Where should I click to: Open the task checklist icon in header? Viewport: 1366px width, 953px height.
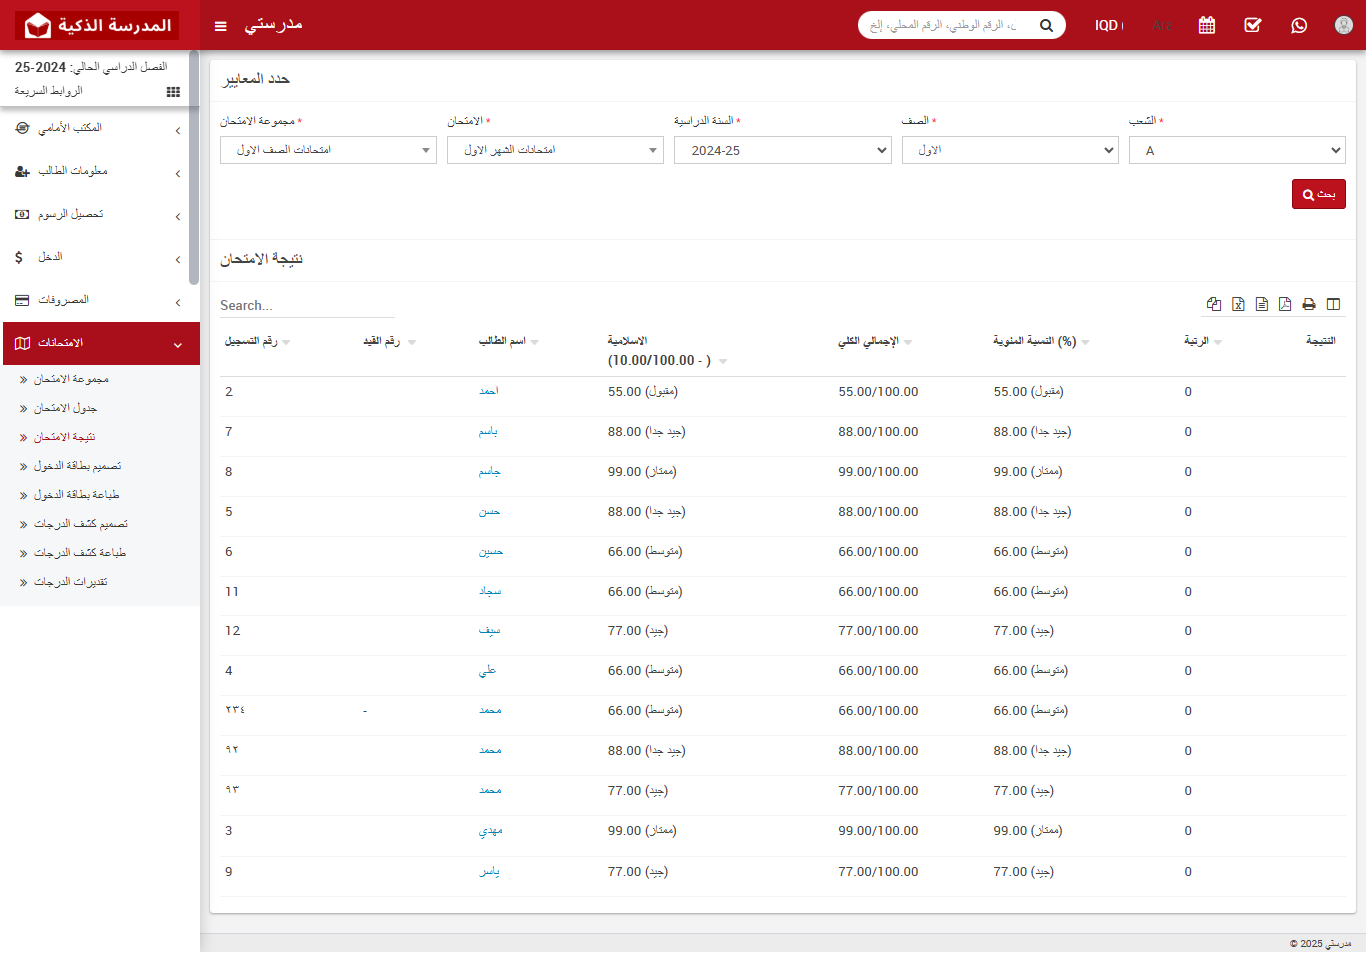pyautogui.click(x=1253, y=25)
